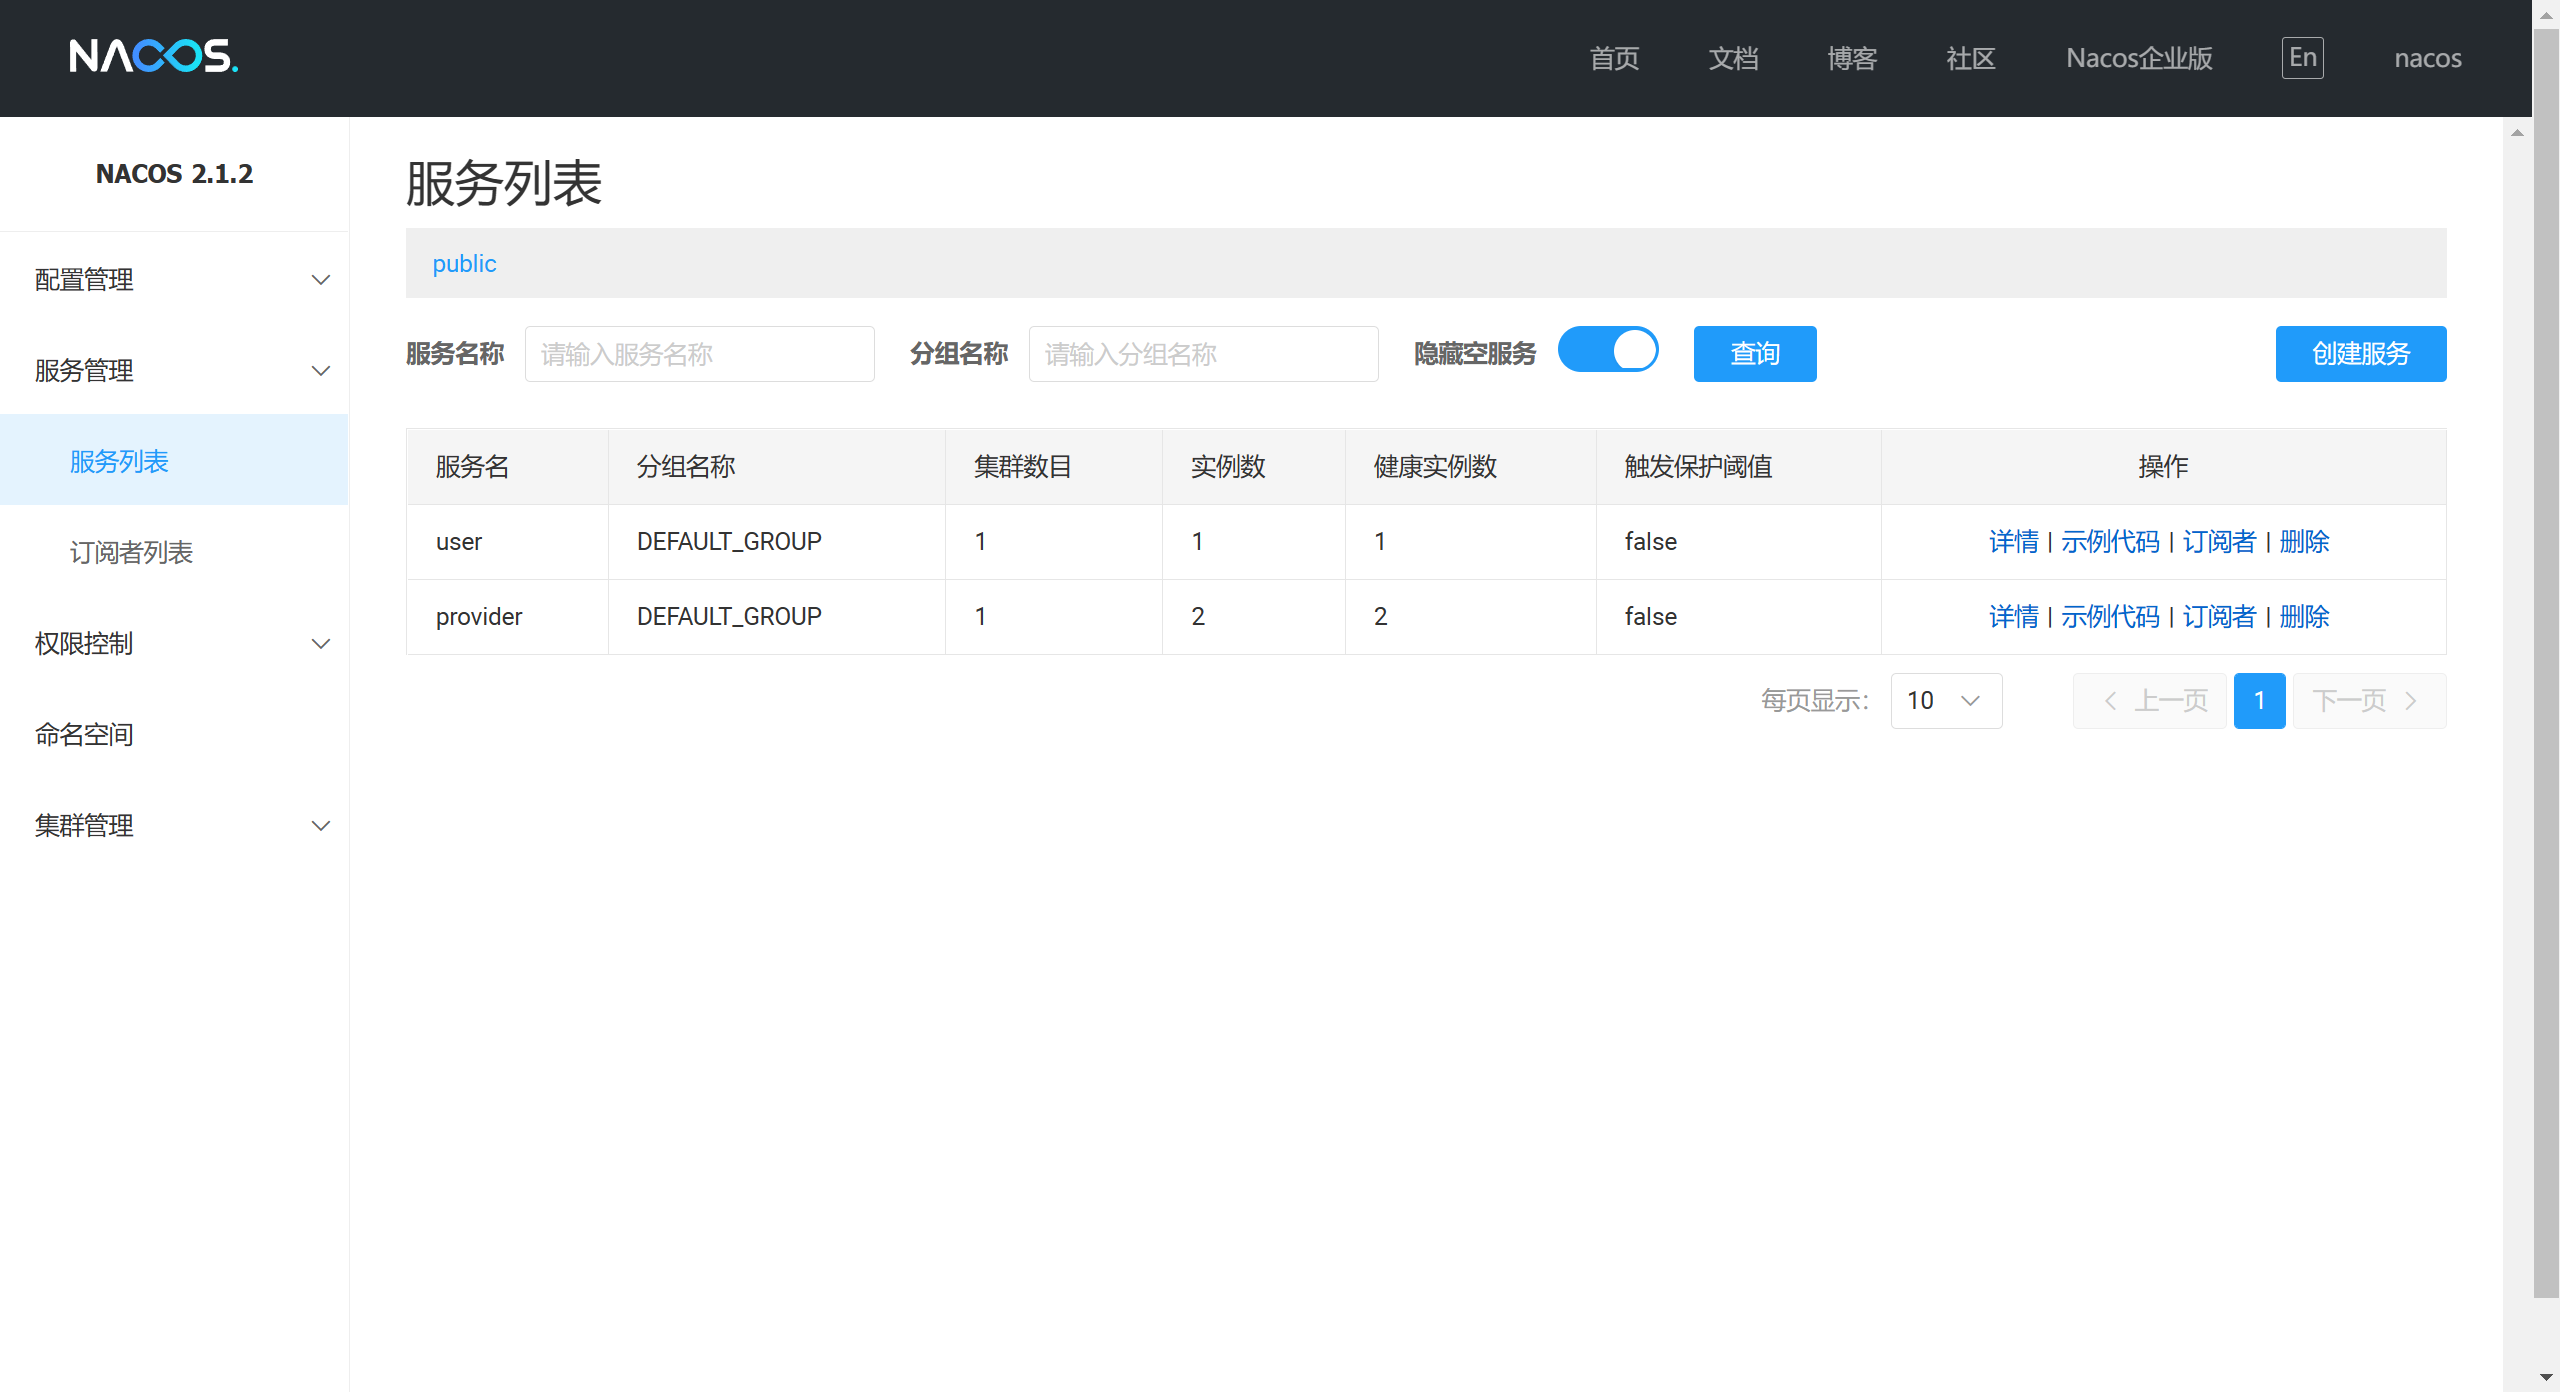Switch language with the En button

pos(2302,57)
